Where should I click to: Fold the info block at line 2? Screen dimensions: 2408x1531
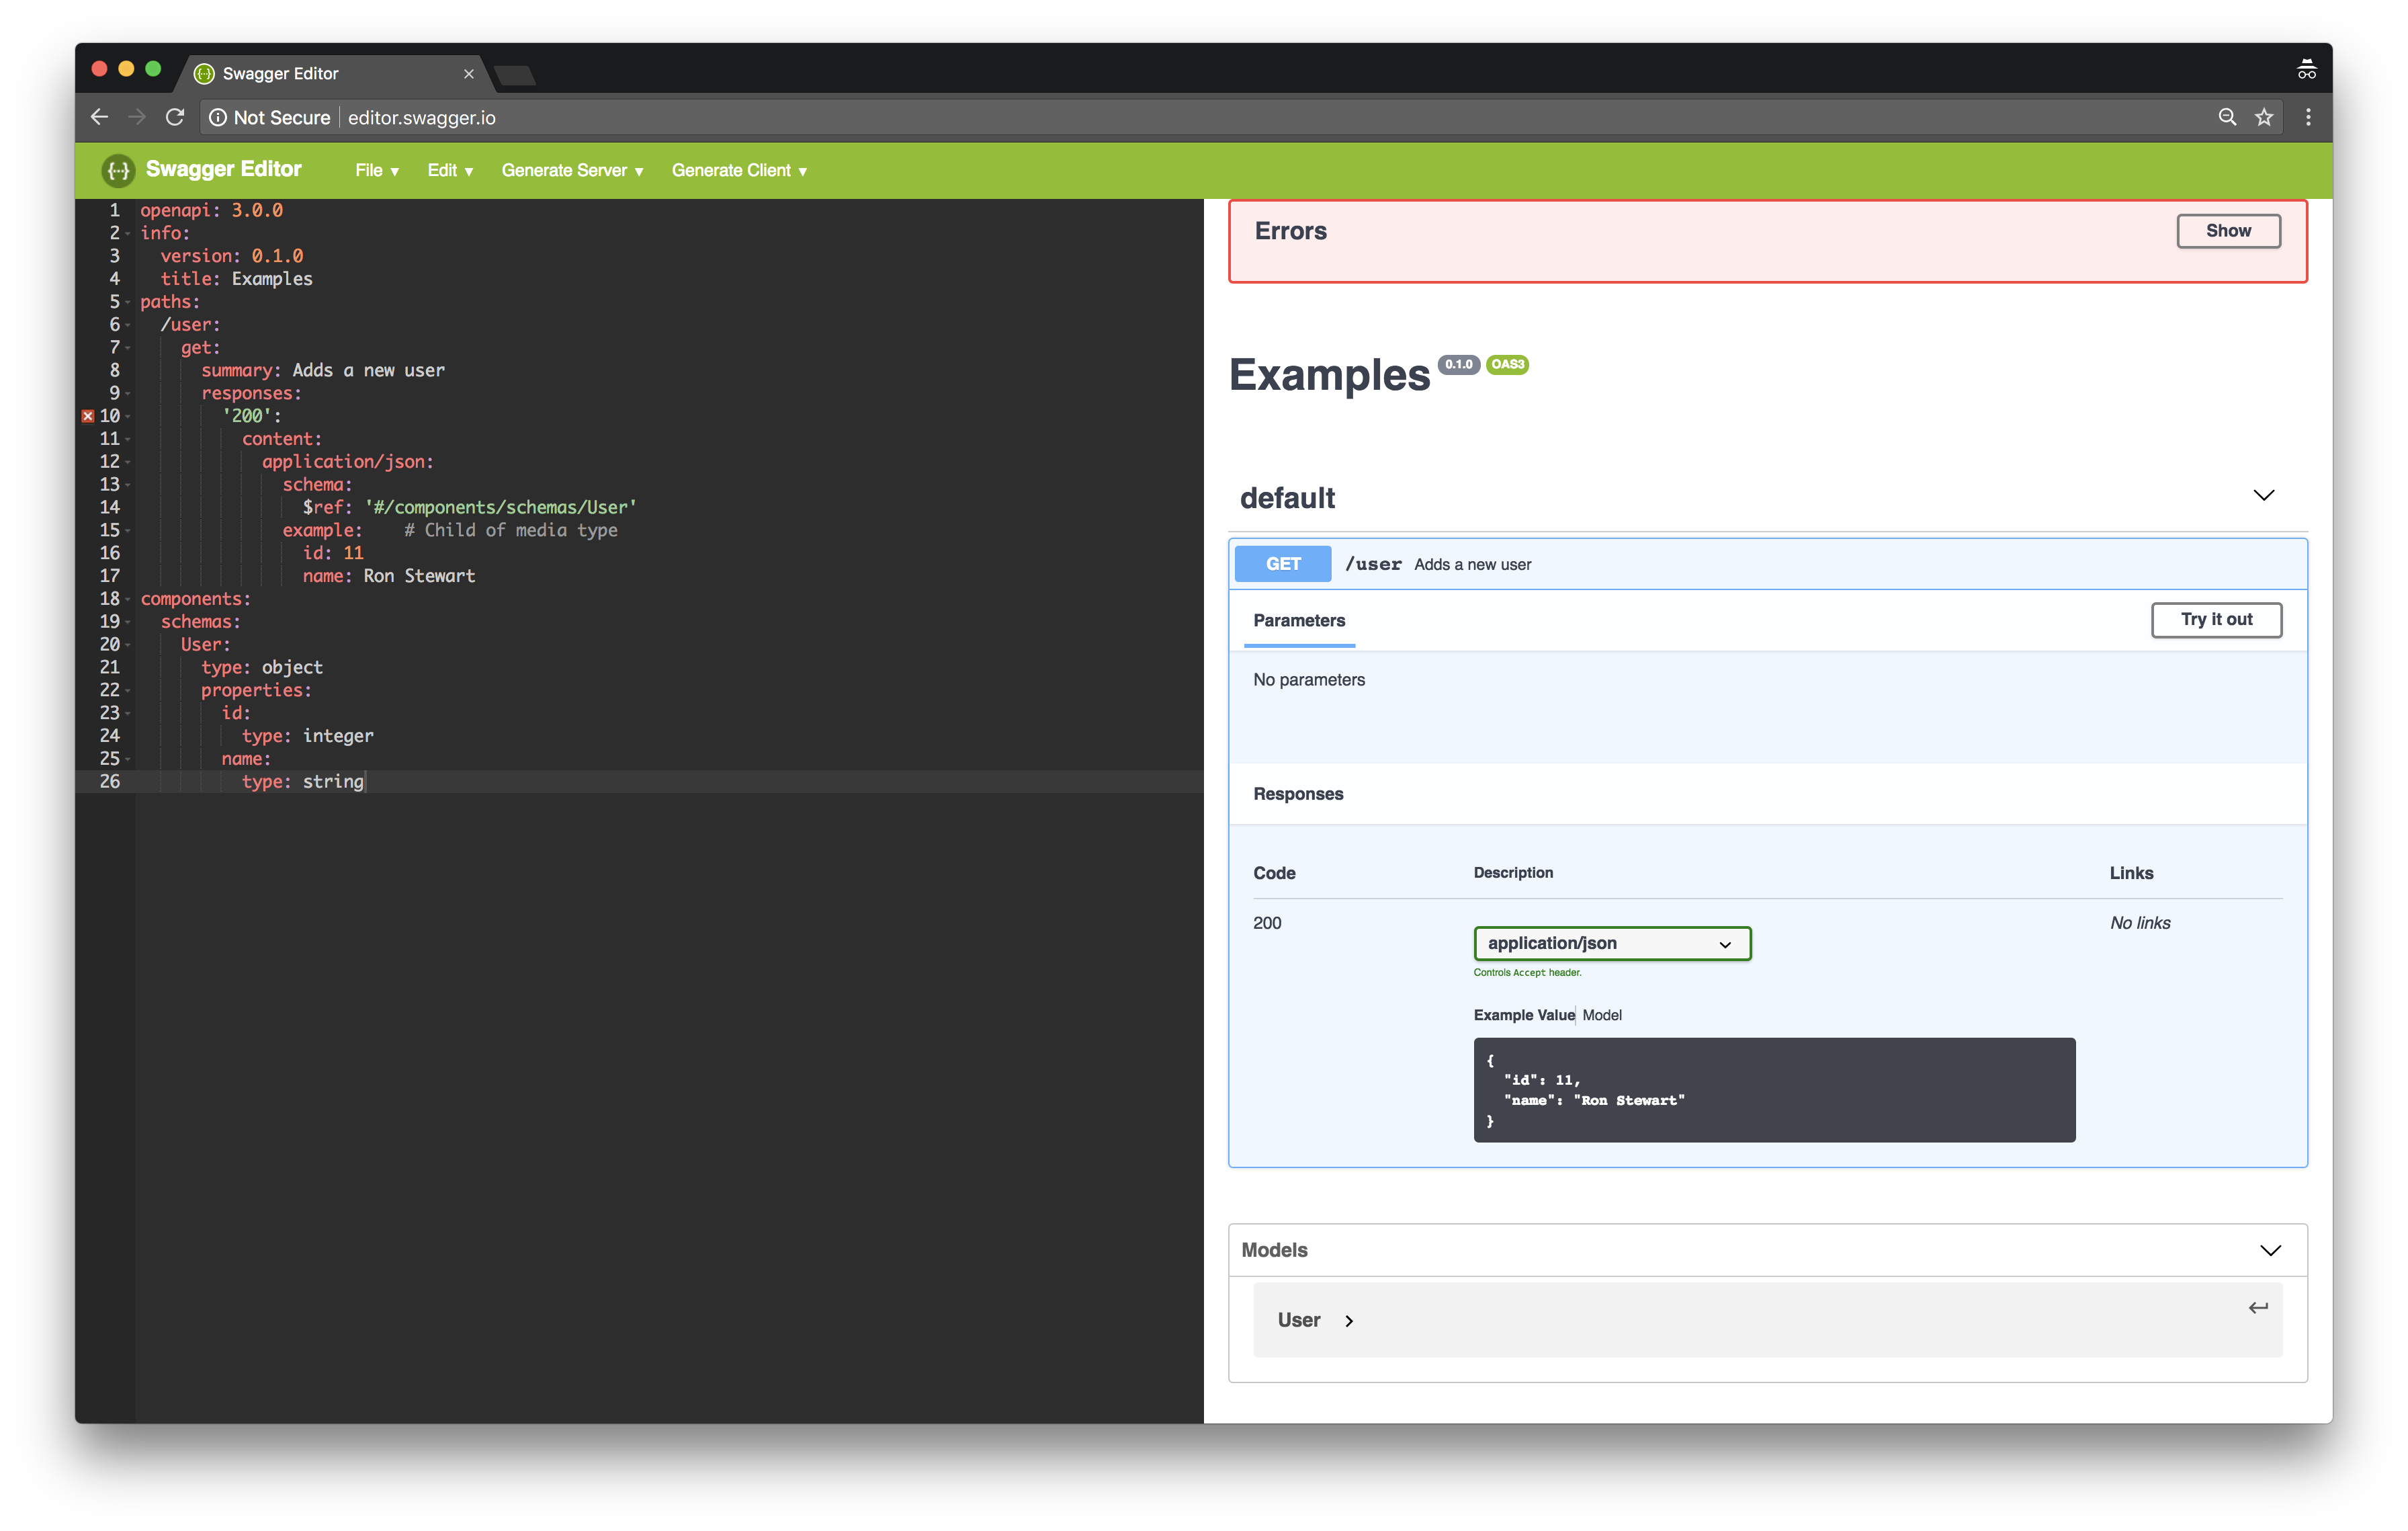127,233
